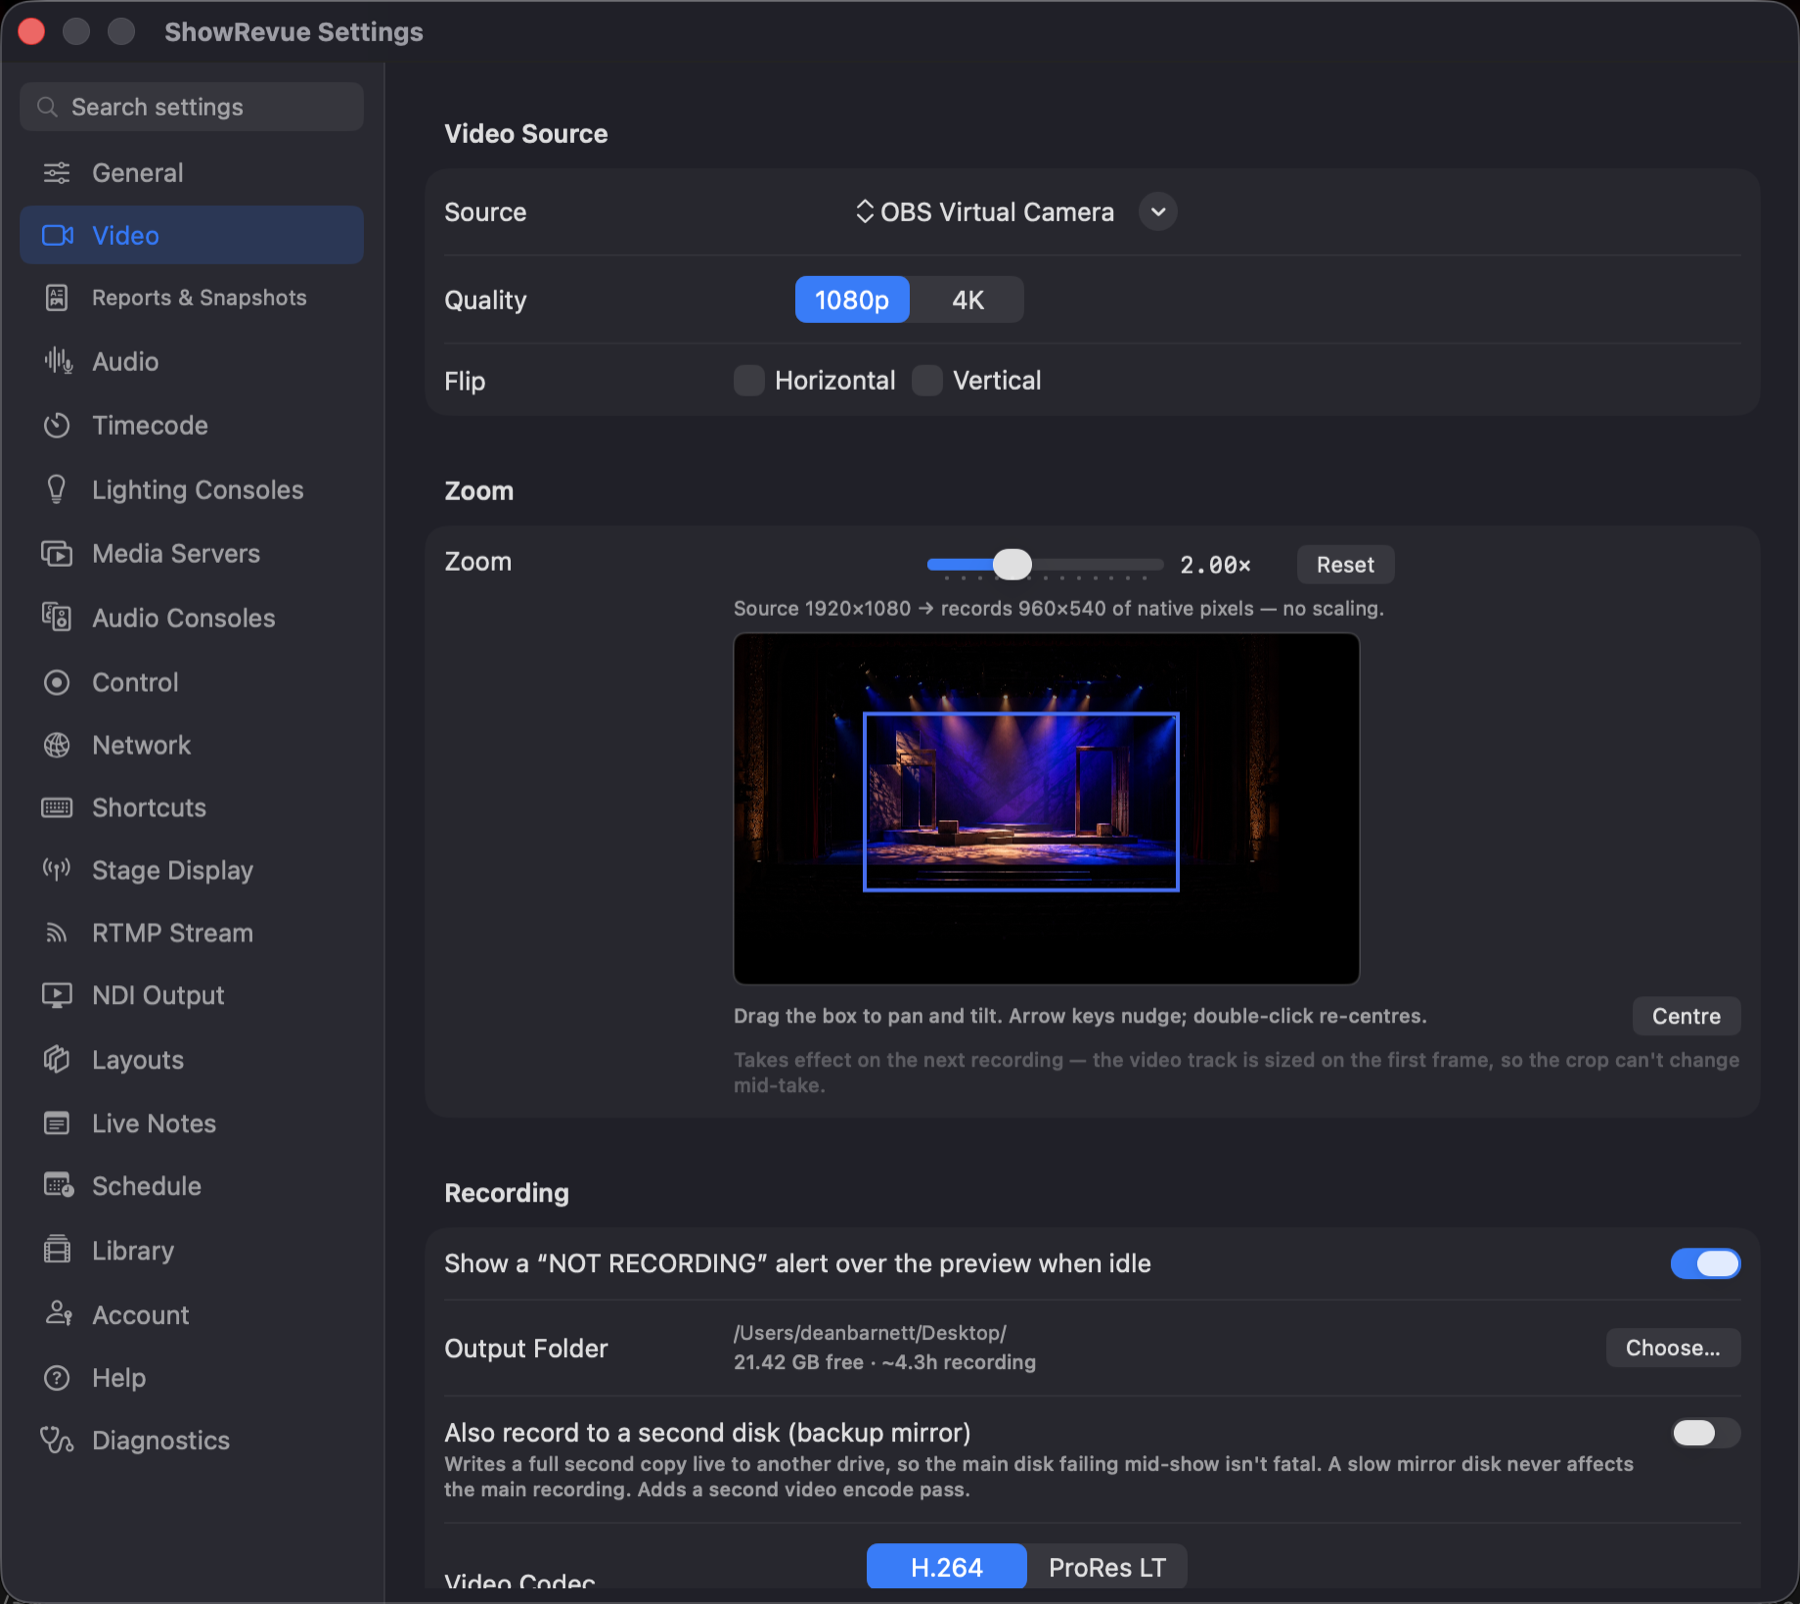The image size is (1800, 1604).
Task: Click the /Users/deanbarnett/Desktop/ path text
Action: (x=870, y=1333)
